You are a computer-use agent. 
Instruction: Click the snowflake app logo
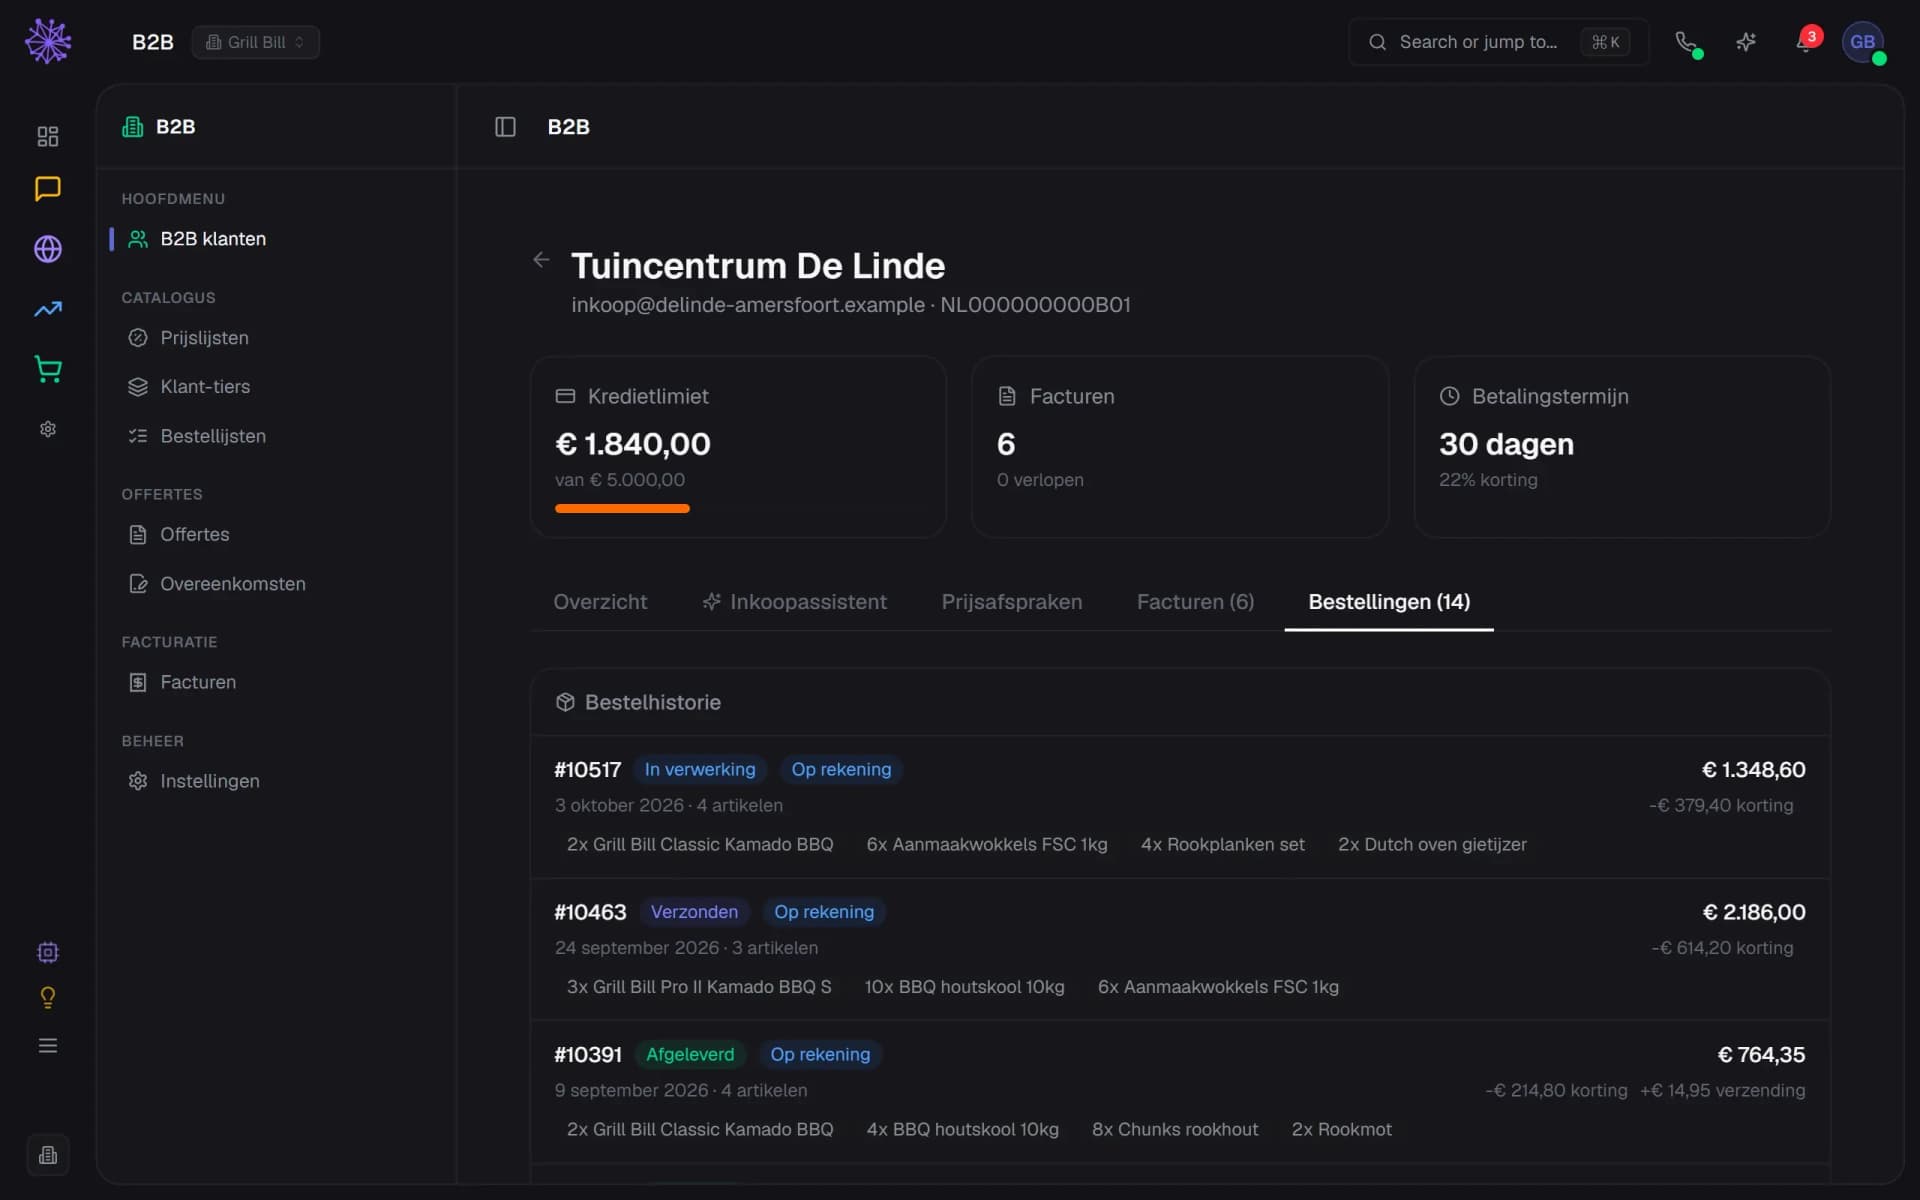pos(48,42)
